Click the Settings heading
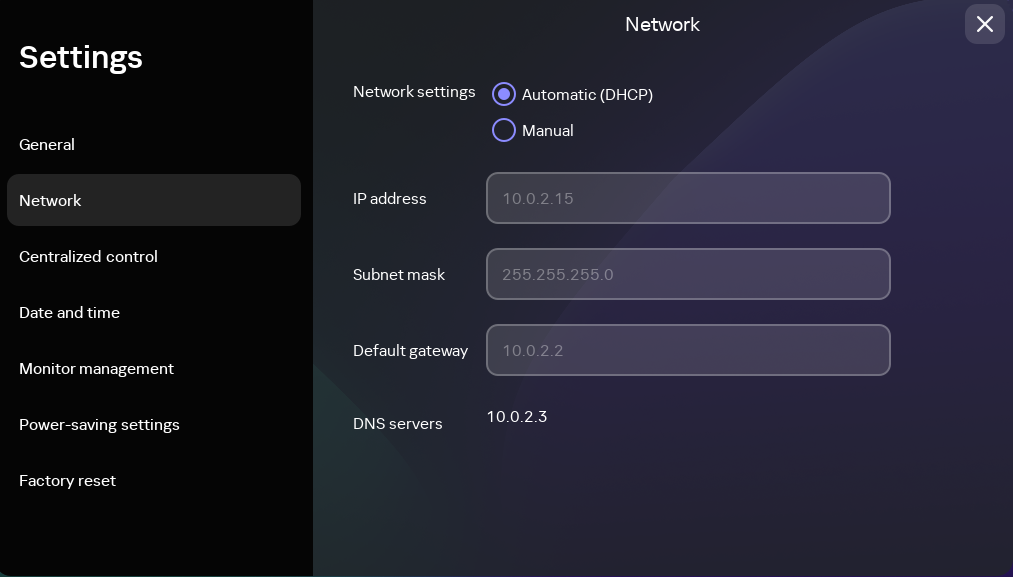Screen dimensions: 1013x577 pyautogui.click(x=81, y=57)
